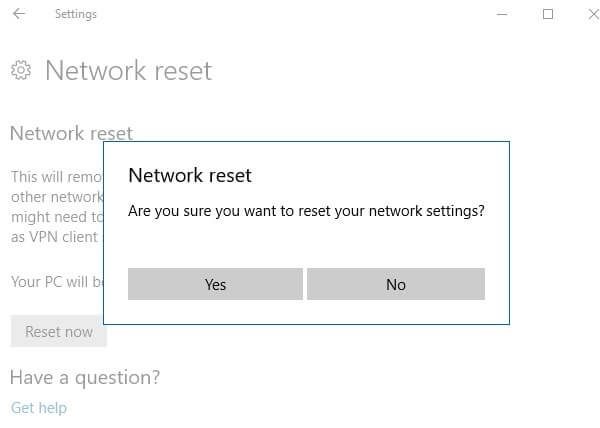Confirm the network reset with Yes
The height and width of the screenshot is (428, 600).
[x=215, y=284]
